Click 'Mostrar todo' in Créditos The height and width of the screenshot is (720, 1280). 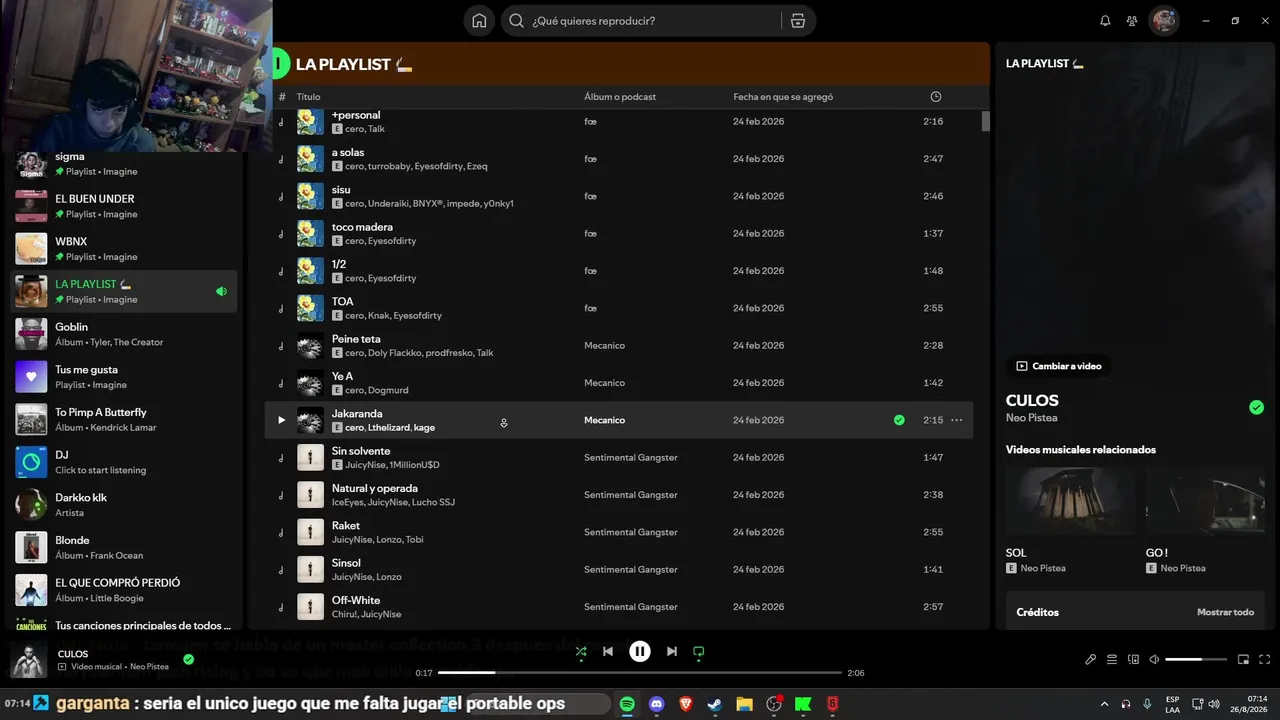pos(1225,612)
